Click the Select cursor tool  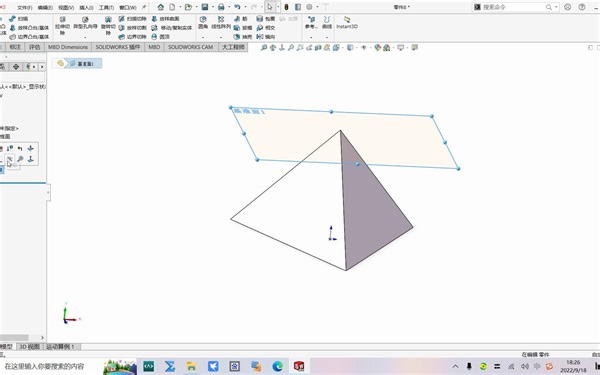click(x=270, y=7)
